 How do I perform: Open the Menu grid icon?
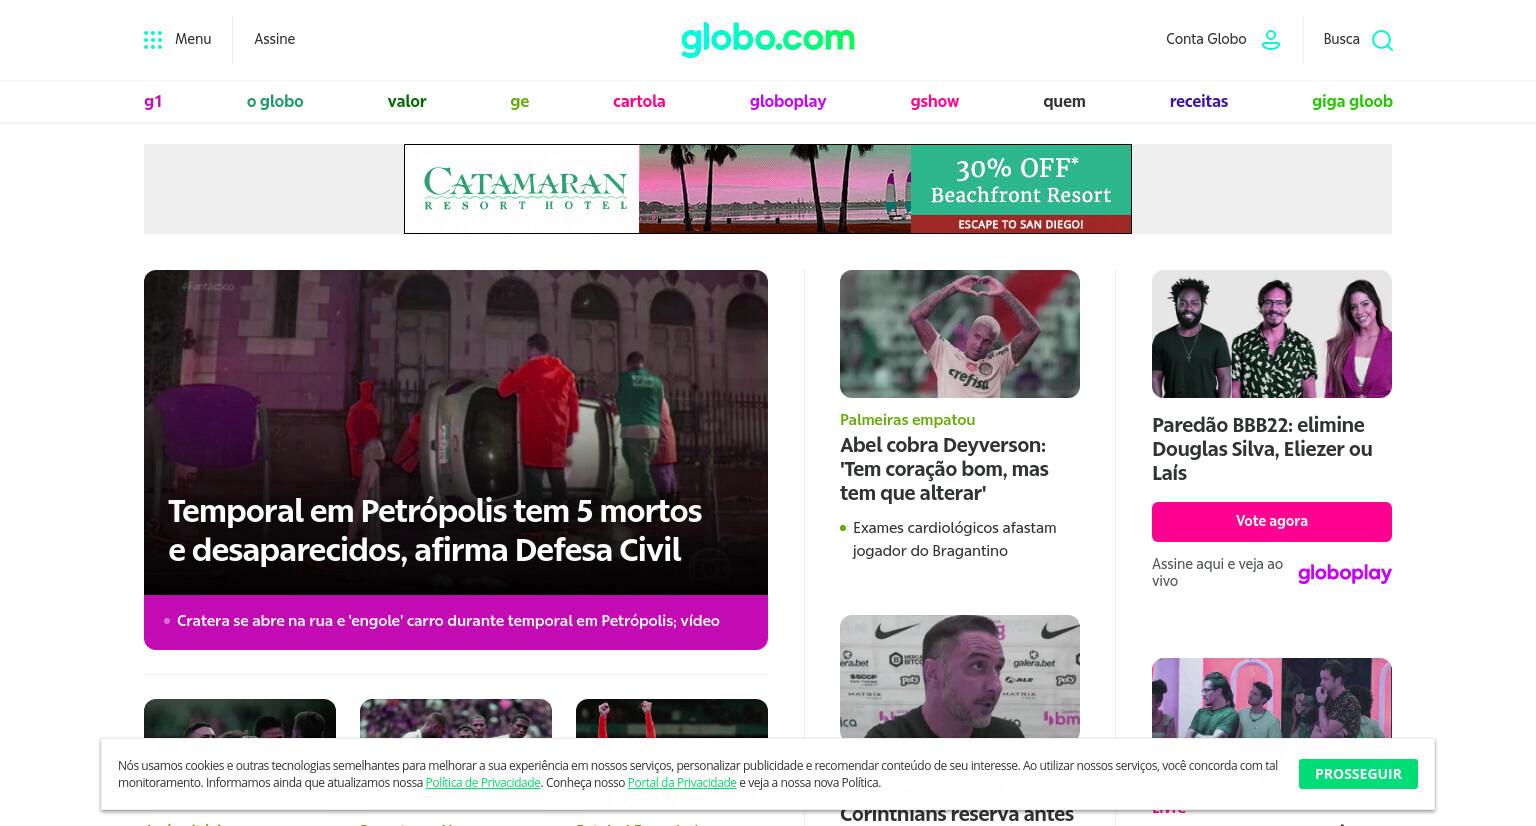153,40
